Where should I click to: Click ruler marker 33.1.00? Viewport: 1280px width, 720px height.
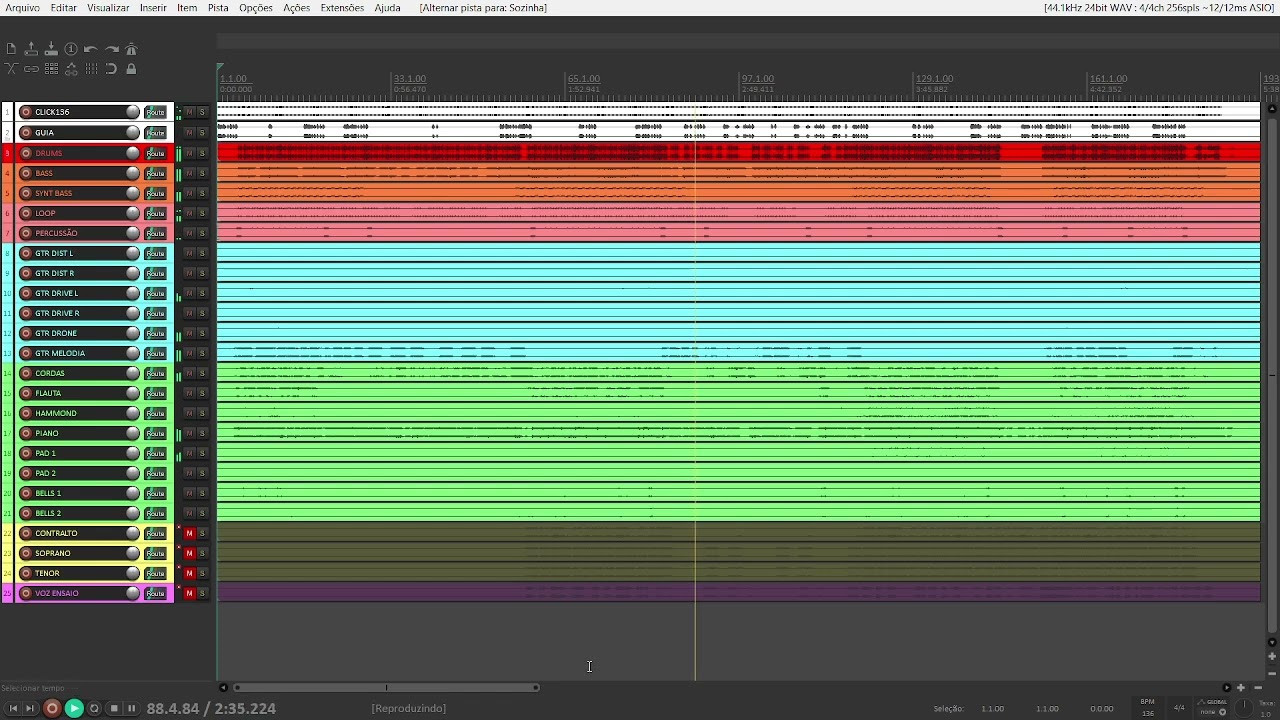410,78
